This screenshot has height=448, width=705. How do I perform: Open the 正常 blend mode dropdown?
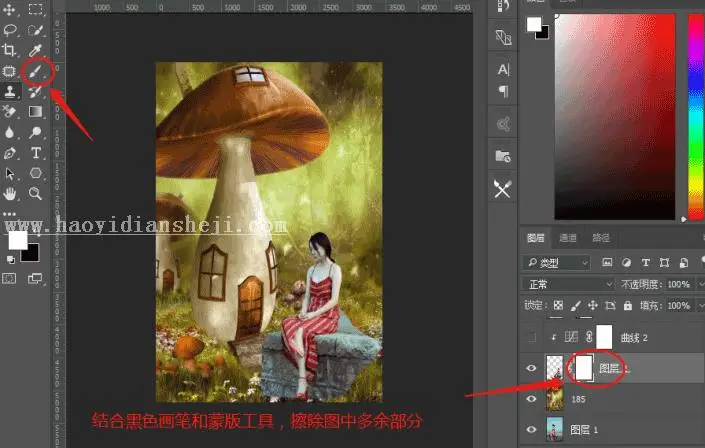click(569, 284)
